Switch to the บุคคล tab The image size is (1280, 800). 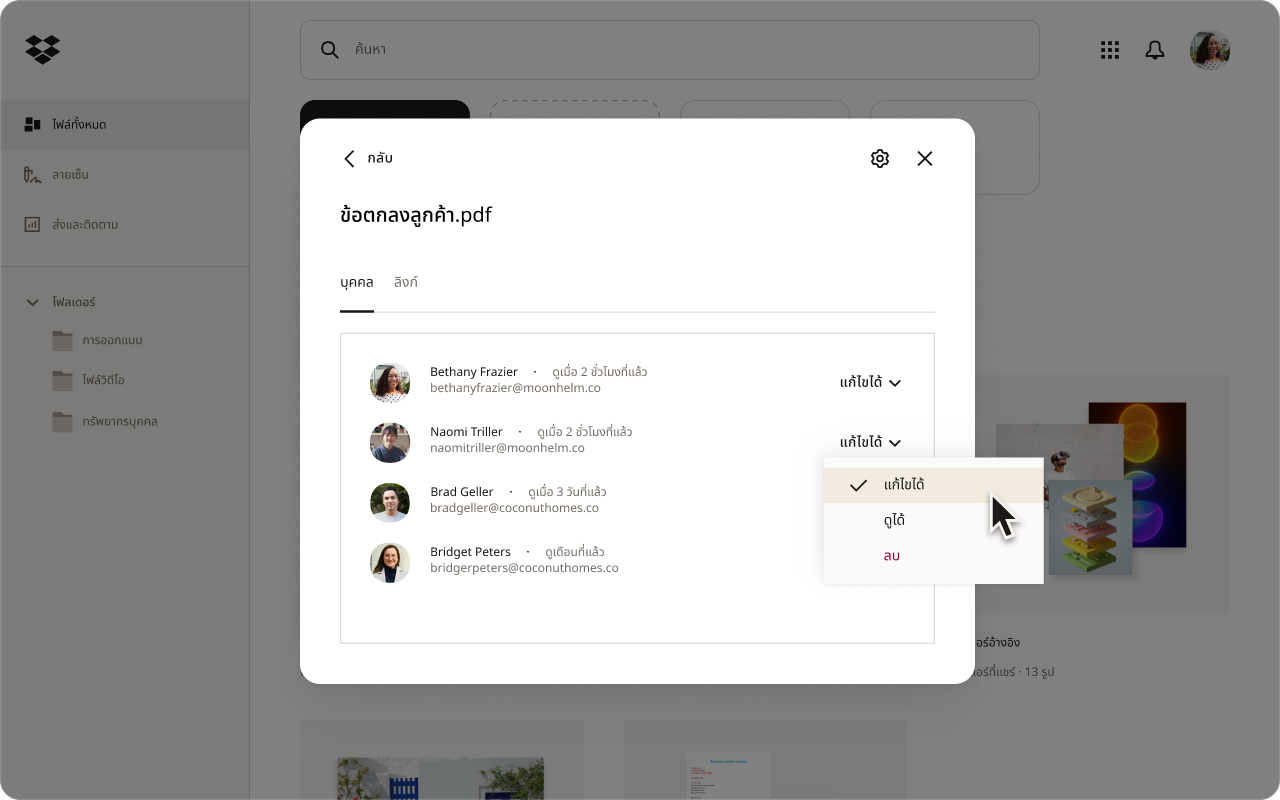357,283
